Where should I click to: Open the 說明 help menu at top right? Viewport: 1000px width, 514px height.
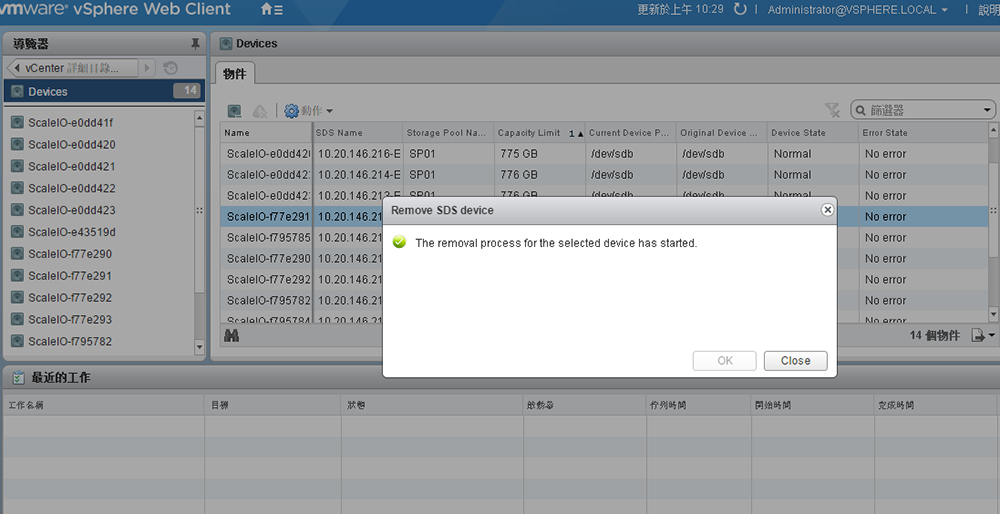pos(989,10)
